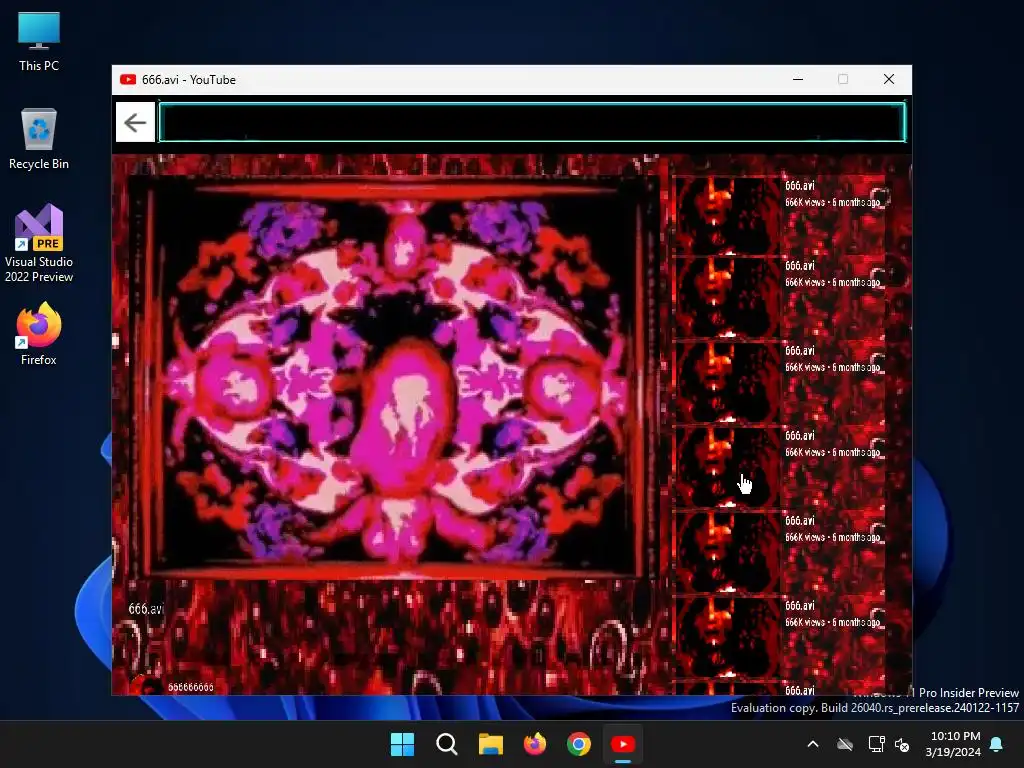Open the Windows Start menu
Screen dimensions: 1024x768
[x=402, y=744]
